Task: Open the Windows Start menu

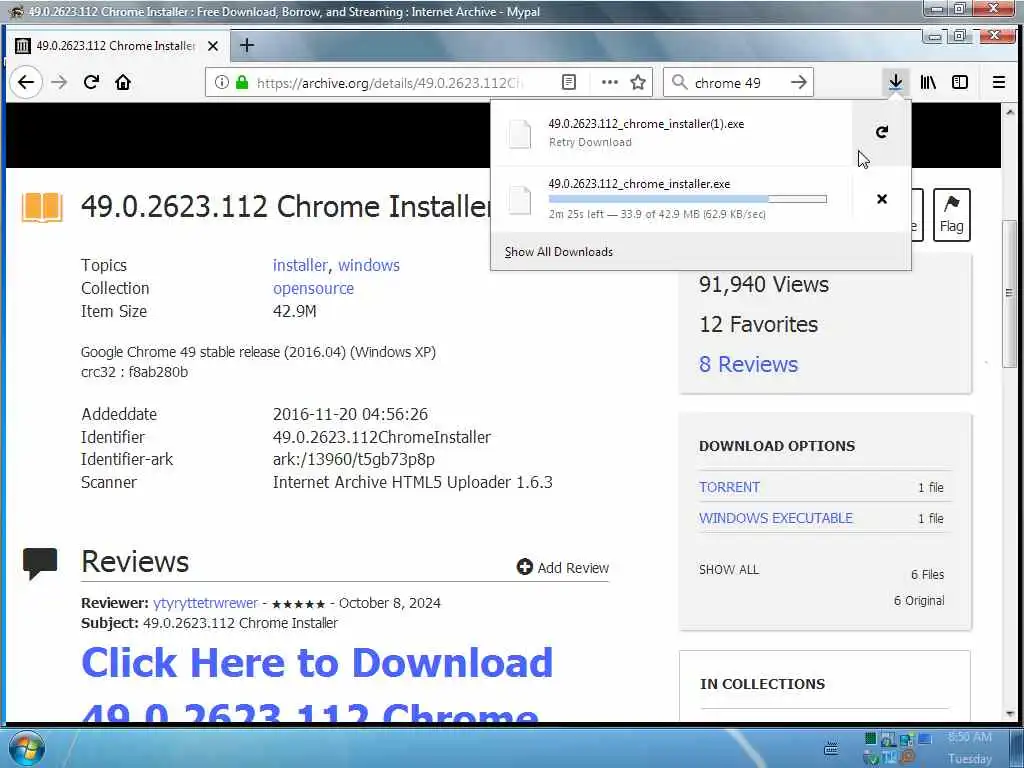Action: pyautogui.click(x=26, y=748)
